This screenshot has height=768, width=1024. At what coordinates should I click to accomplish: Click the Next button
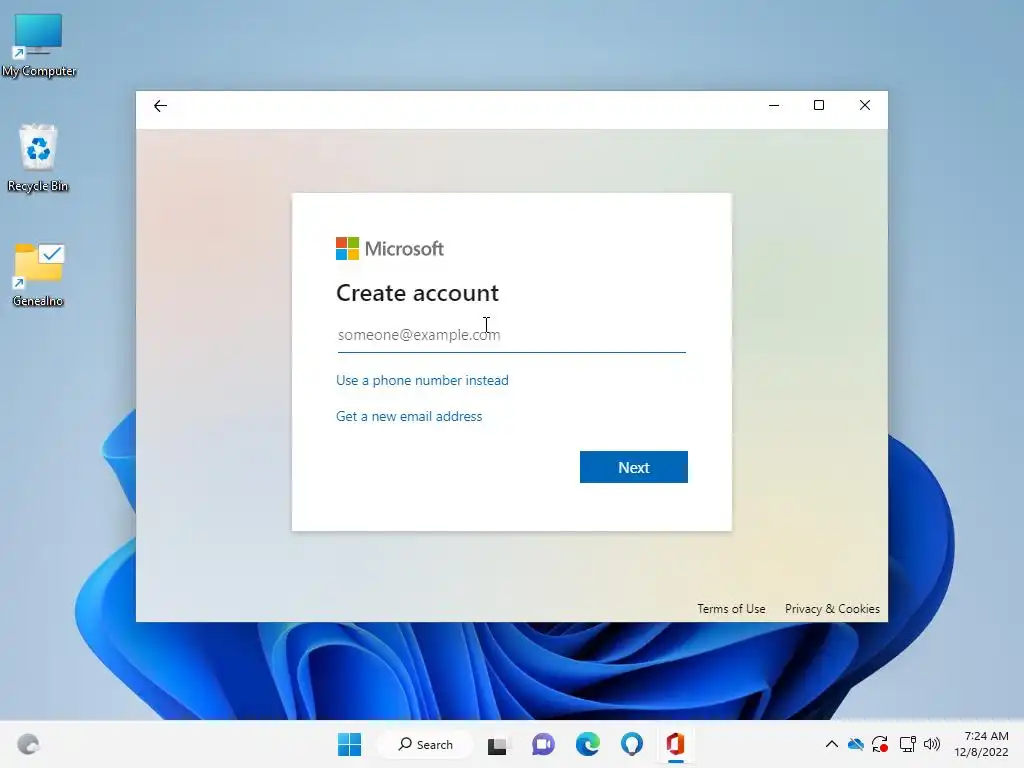click(x=633, y=467)
